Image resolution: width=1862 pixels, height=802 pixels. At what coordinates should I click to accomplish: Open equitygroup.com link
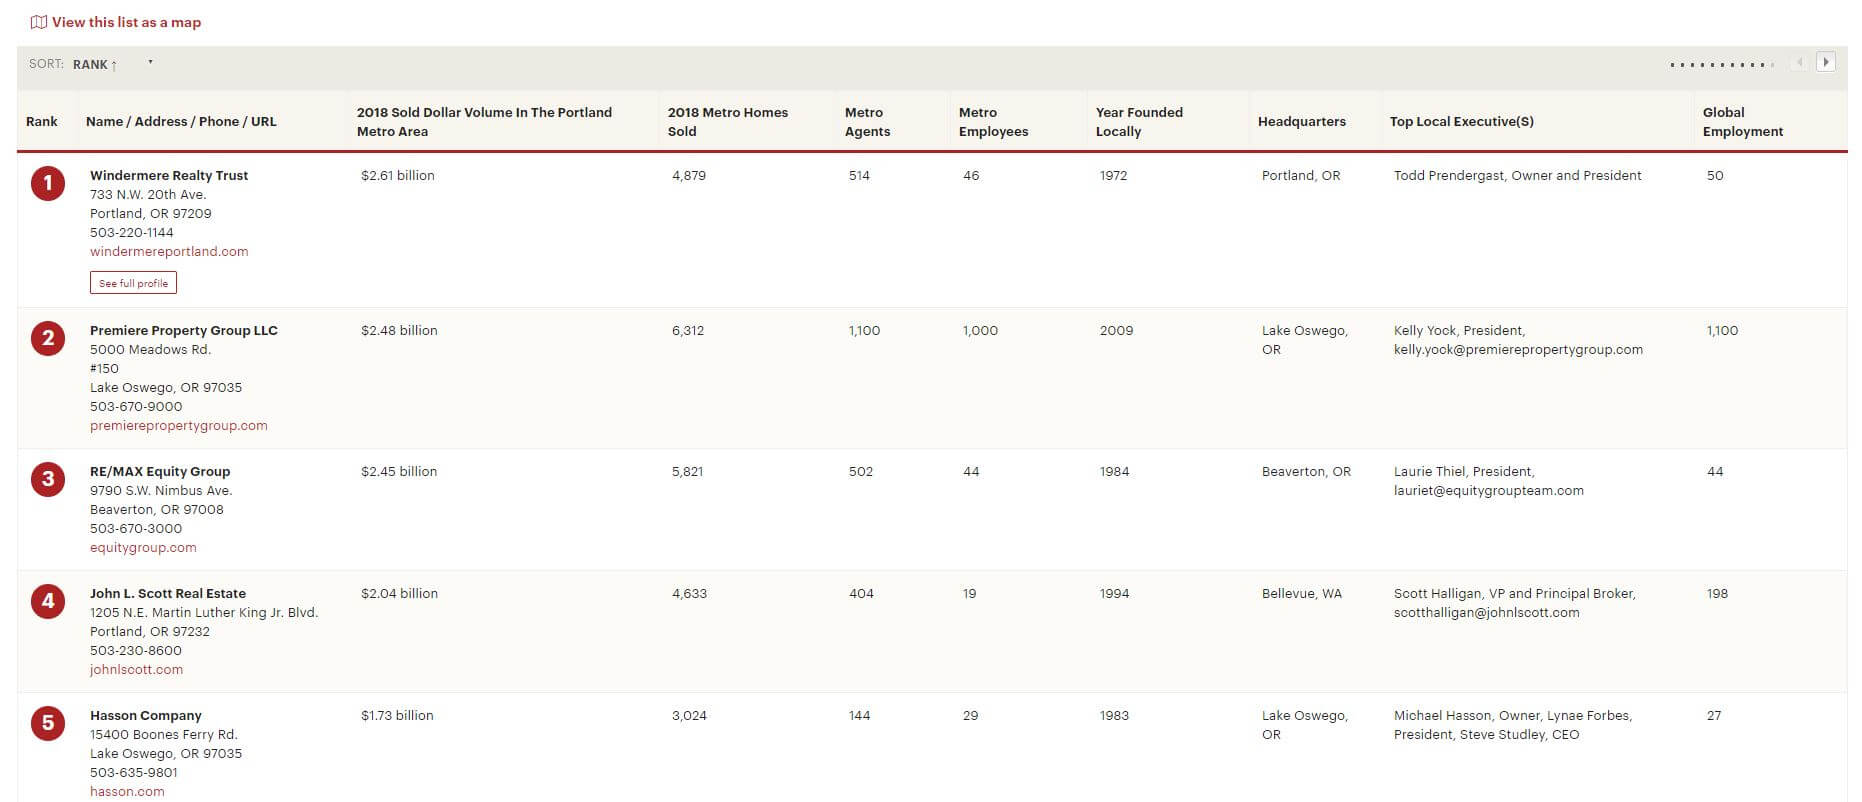coord(143,547)
